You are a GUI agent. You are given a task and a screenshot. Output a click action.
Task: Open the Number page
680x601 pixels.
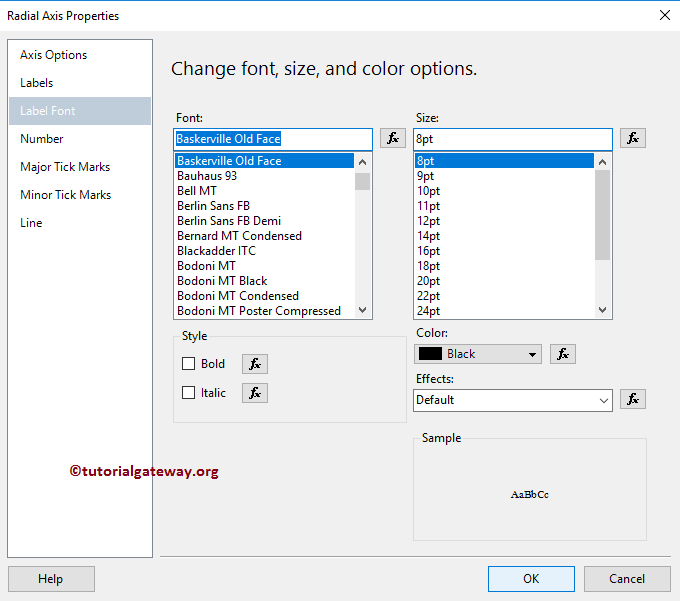click(x=80, y=139)
